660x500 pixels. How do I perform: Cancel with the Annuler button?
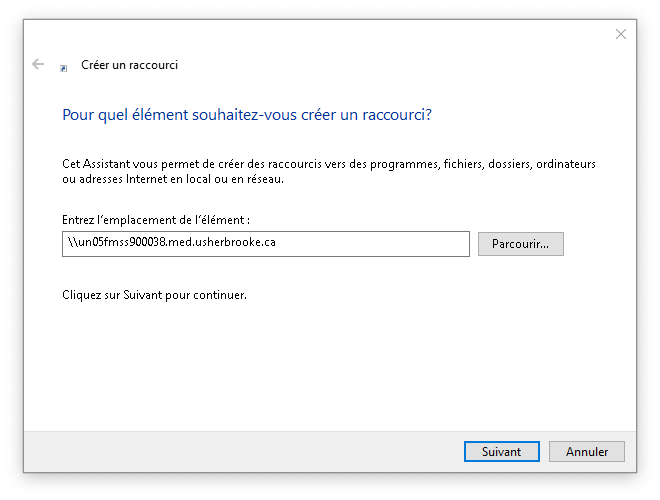(x=587, y=451)
